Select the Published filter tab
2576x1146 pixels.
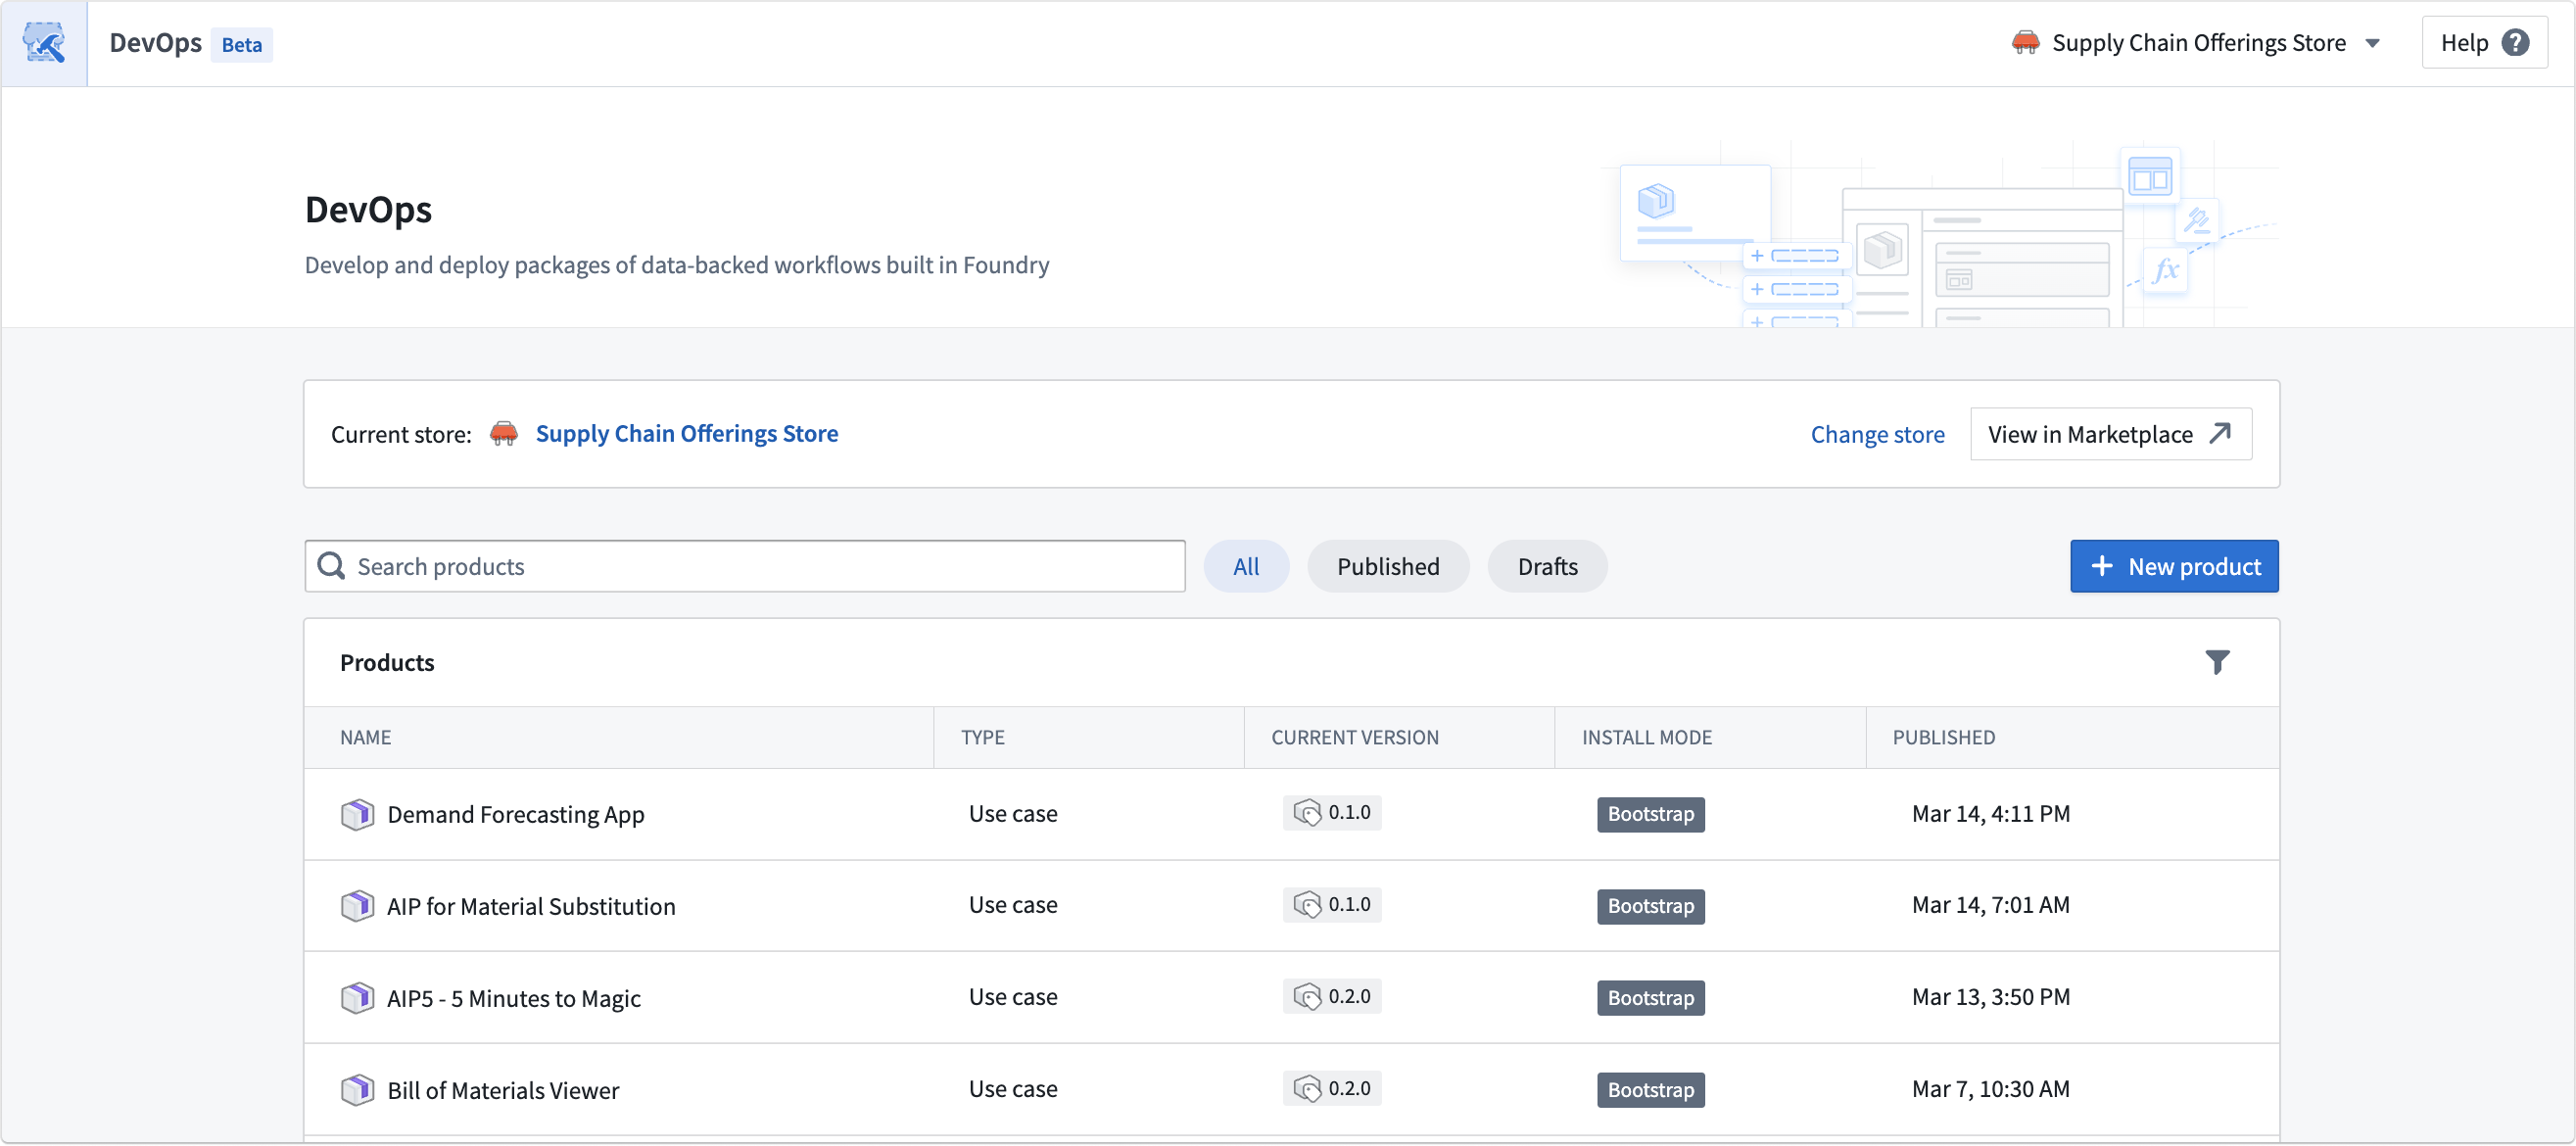click(x=1388, y=565)
